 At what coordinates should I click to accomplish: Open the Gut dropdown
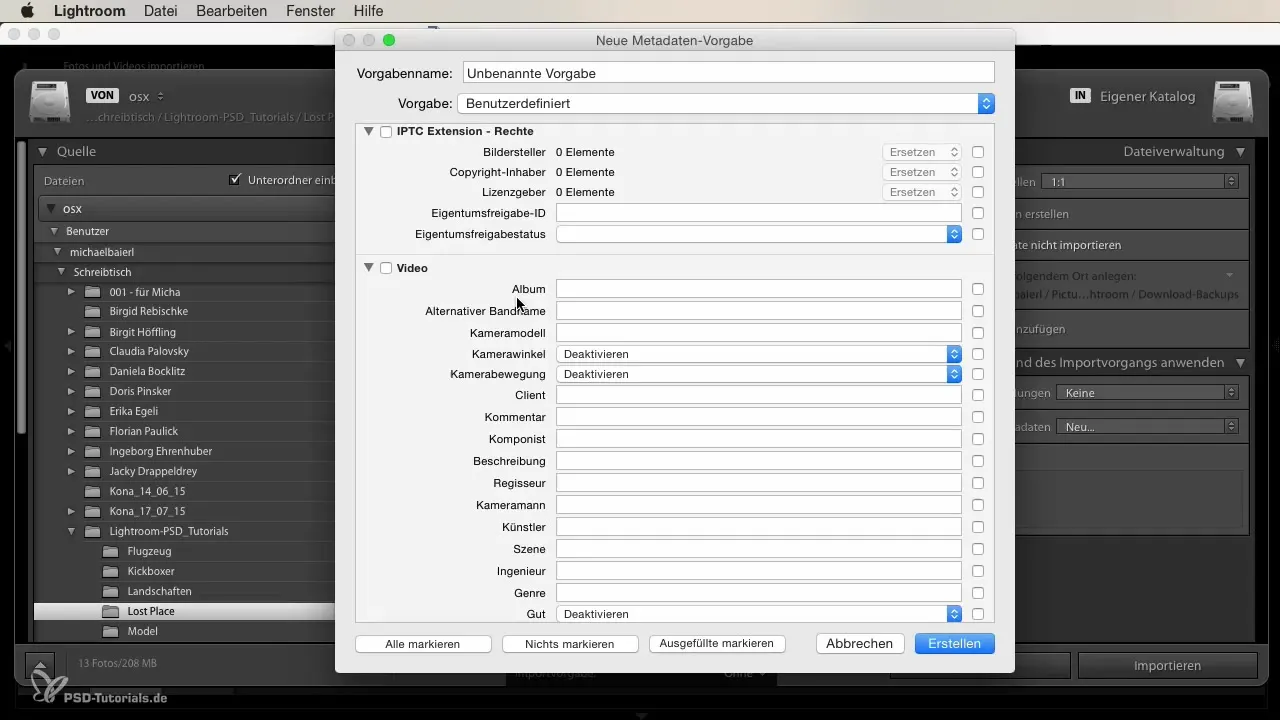click(759, 614)
